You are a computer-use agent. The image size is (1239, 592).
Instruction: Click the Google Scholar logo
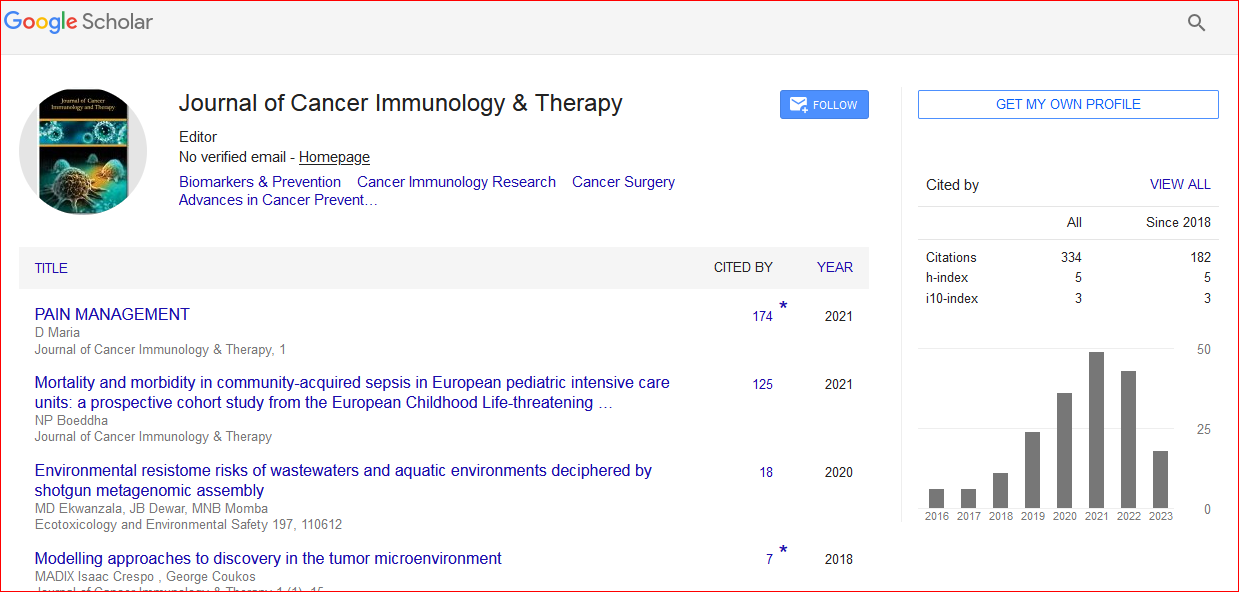pos(79,22)
